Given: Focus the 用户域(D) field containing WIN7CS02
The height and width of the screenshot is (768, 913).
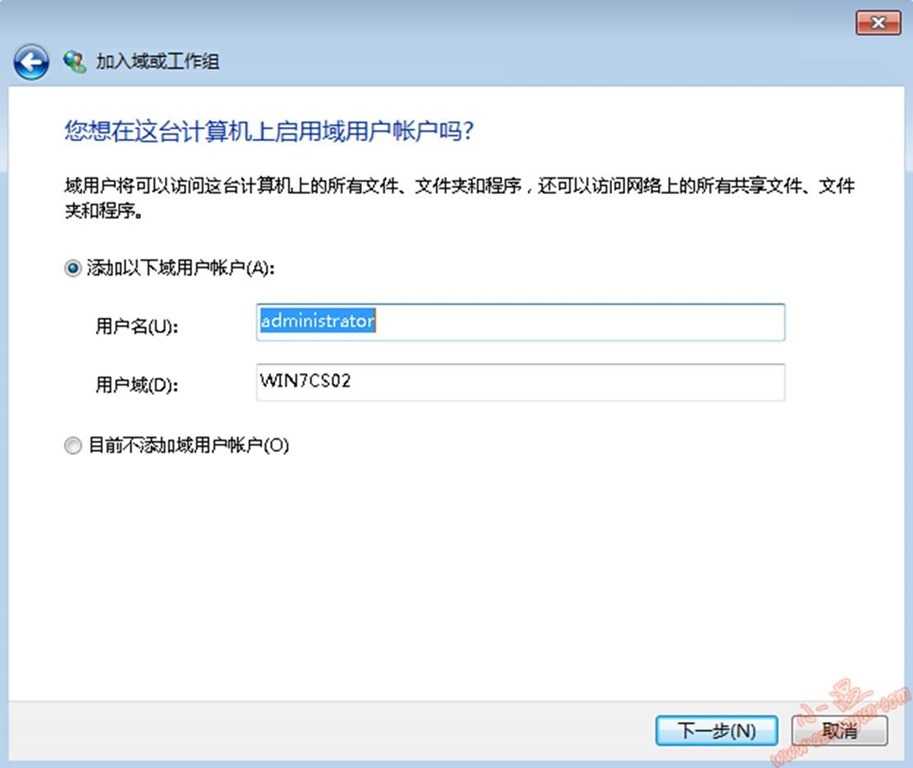Looking at the screenshot, I should pyautogui.click(x=521, y=382).
